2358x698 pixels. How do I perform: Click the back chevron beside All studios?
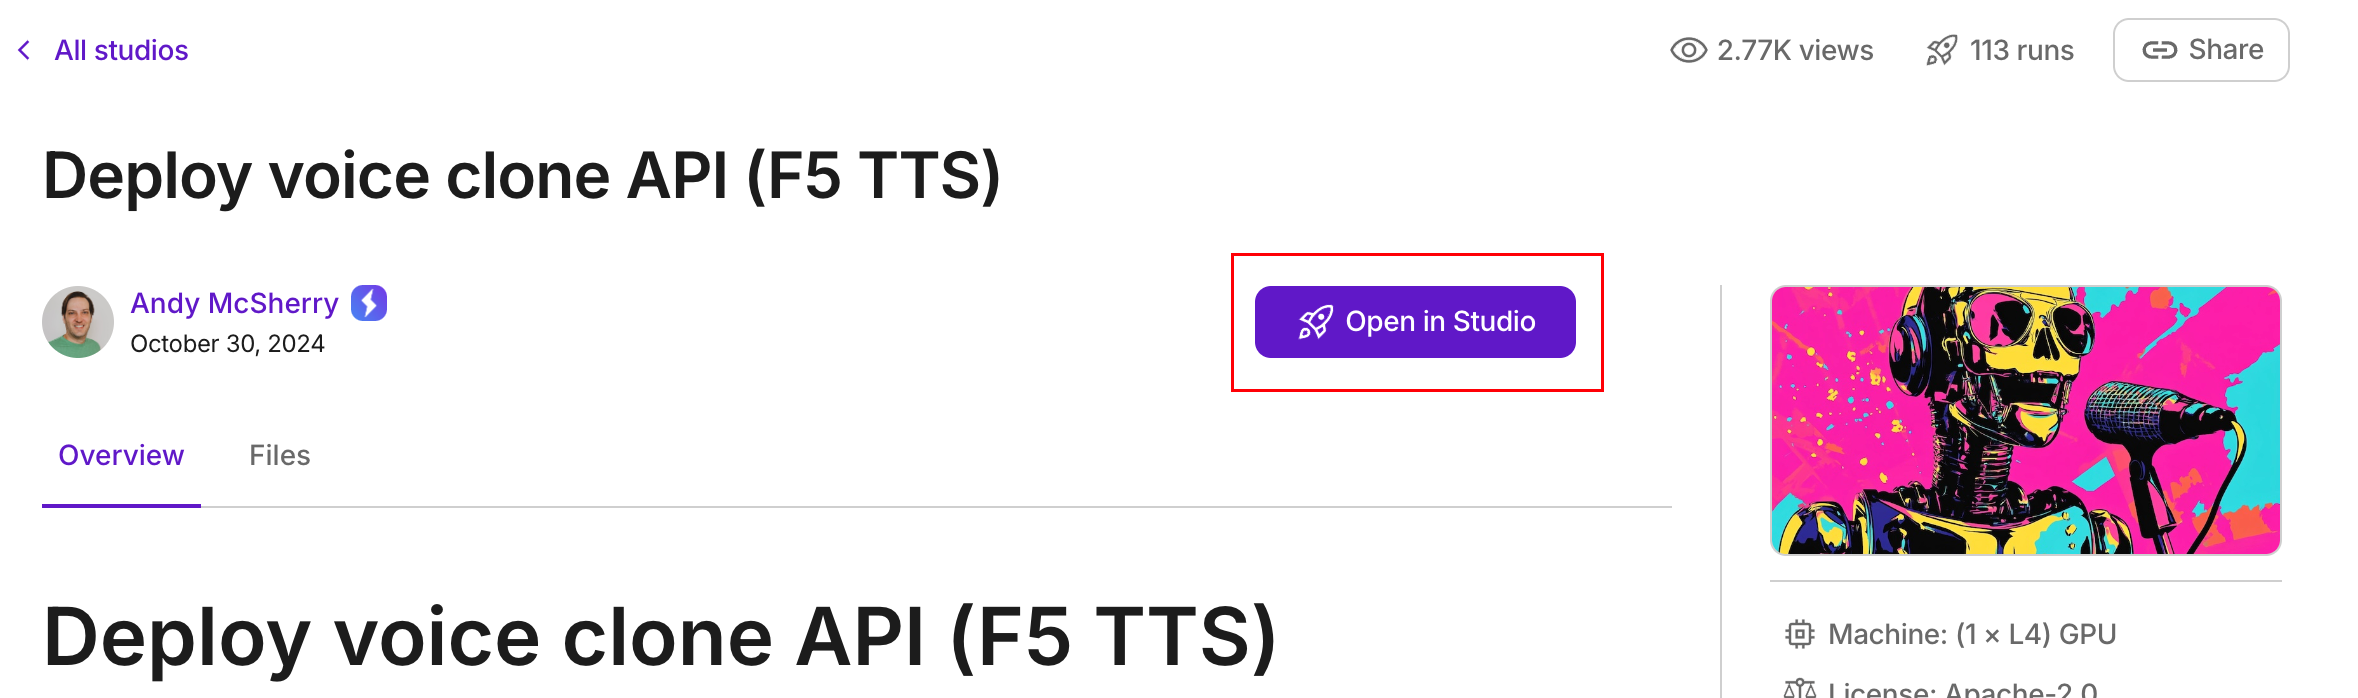point(24,50)
